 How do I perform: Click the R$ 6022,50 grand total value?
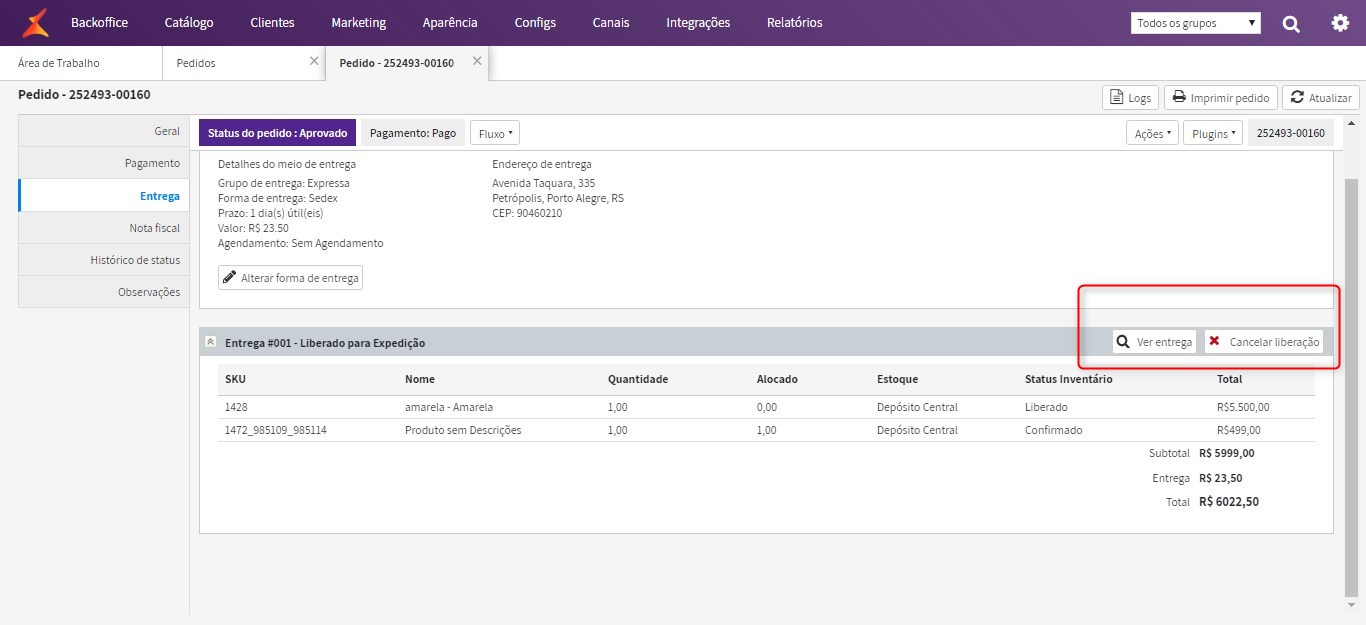pos(1229,502)
